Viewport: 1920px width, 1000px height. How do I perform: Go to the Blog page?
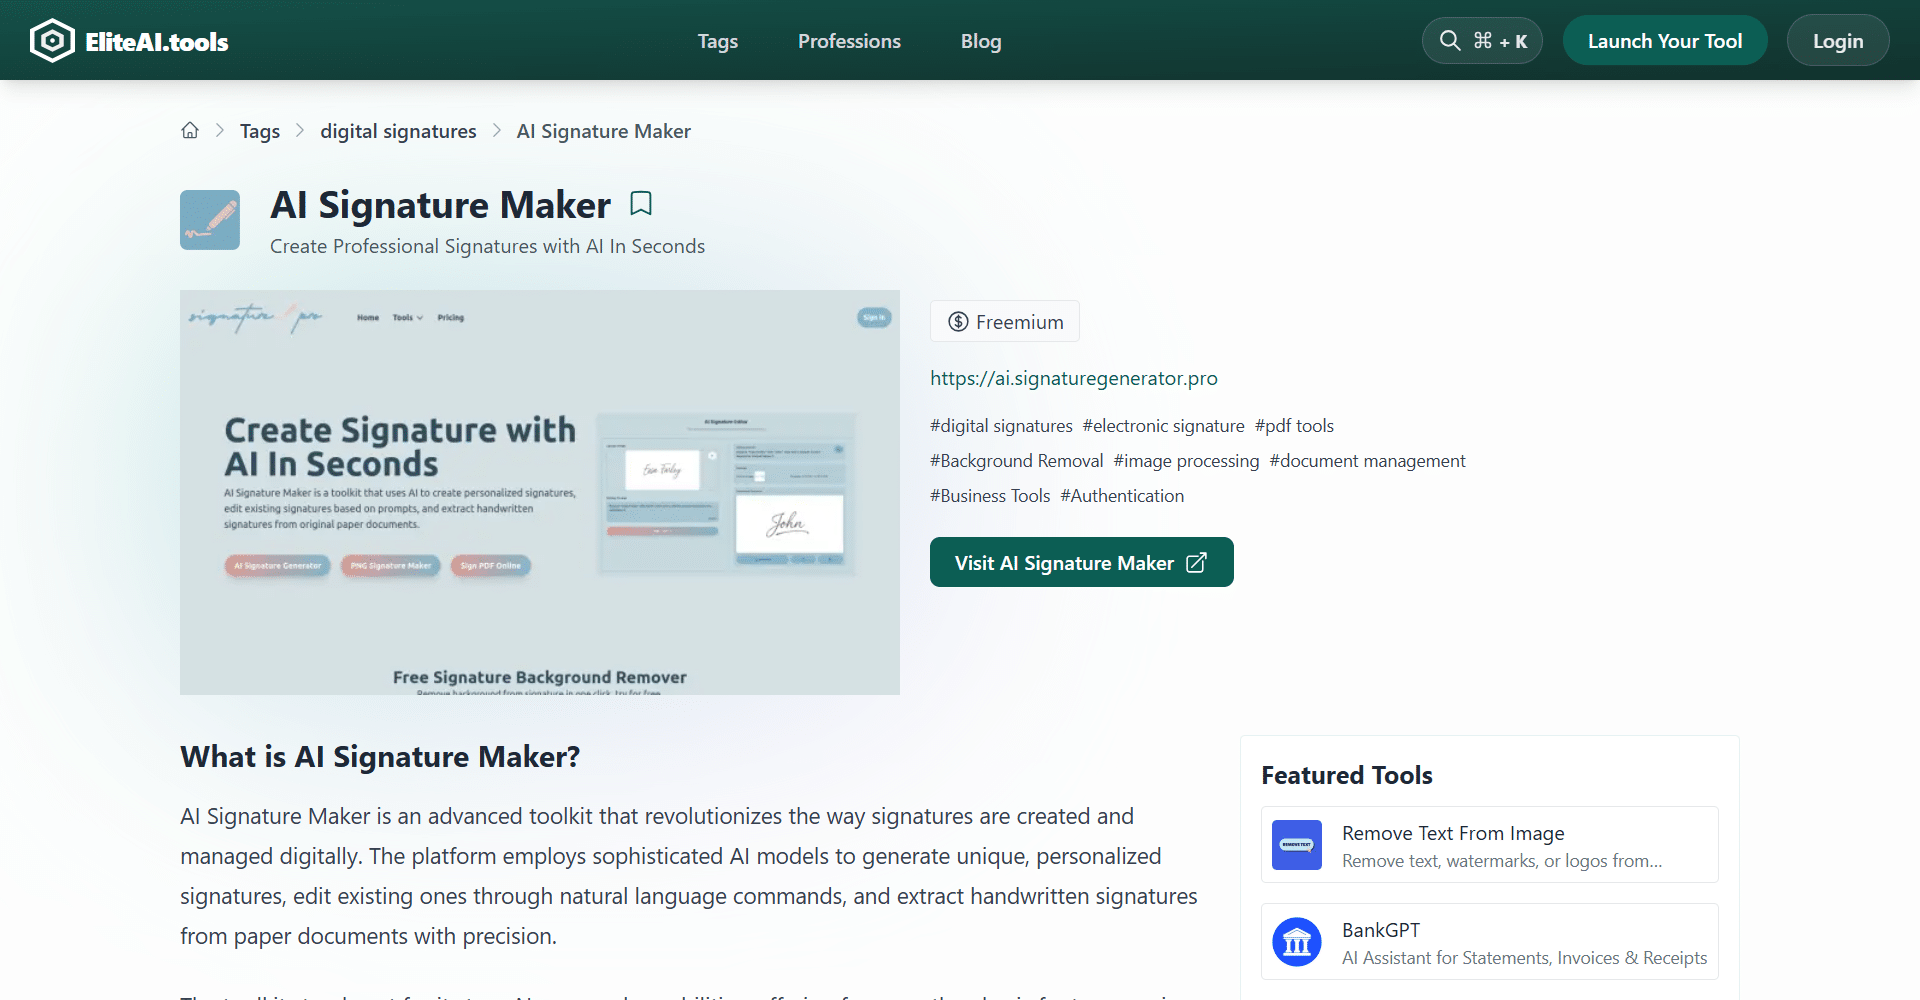(x=981, y=41)
